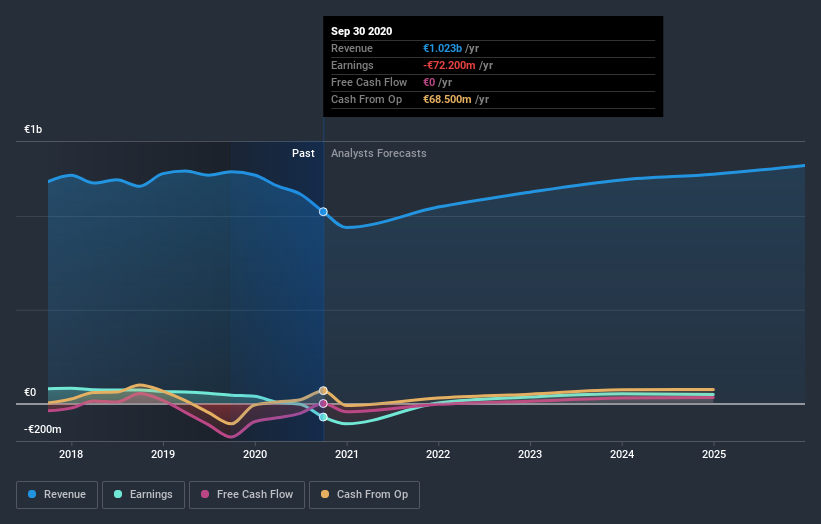Click the Free Cash Flow pink data point marker
The height and width of the screenshot is (524, 821).
(x=323, y=404)
